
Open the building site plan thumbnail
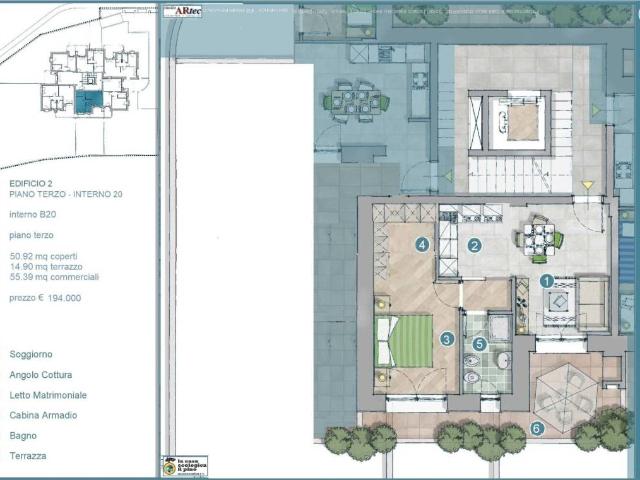coord(78,84)
